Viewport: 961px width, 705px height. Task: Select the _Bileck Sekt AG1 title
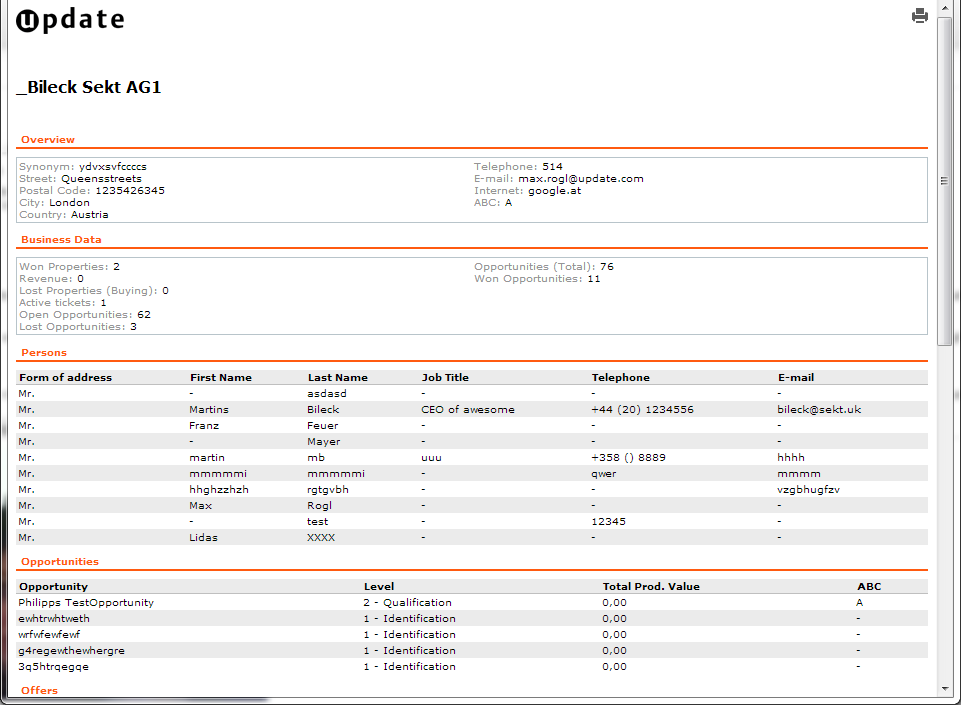click(88, 88)
